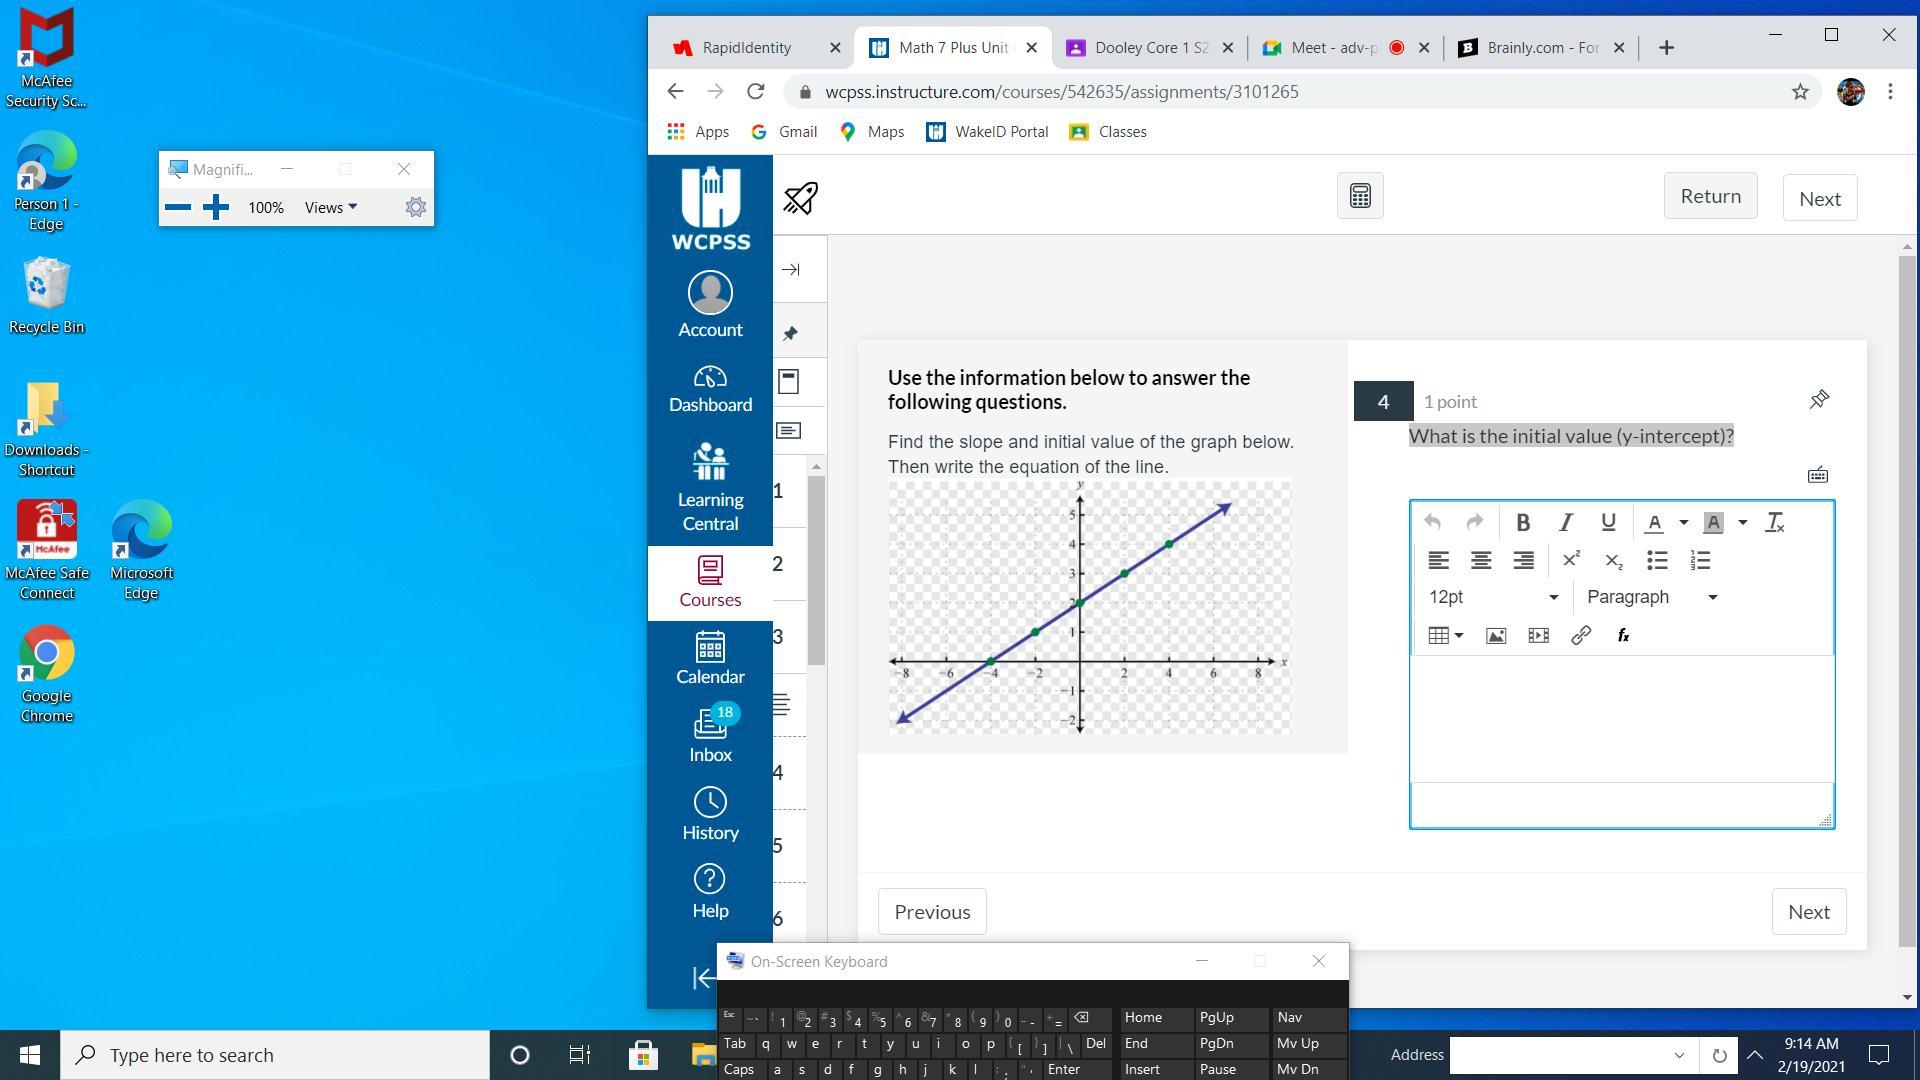Open the text color picker arrow
This screenshot has height=1080, width=1920.
pos(1684,522)
